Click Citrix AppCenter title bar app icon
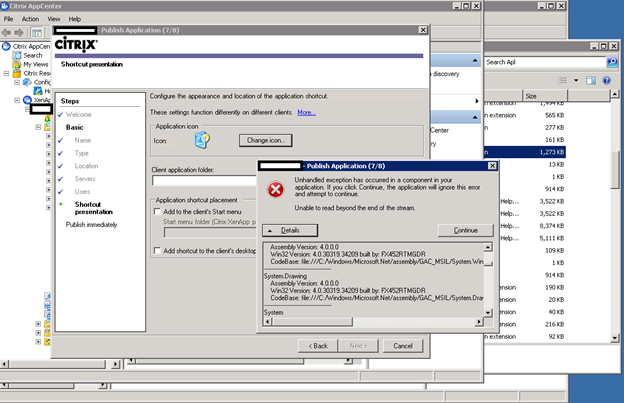Screen dimensions: 624x403 coord(4,6)
